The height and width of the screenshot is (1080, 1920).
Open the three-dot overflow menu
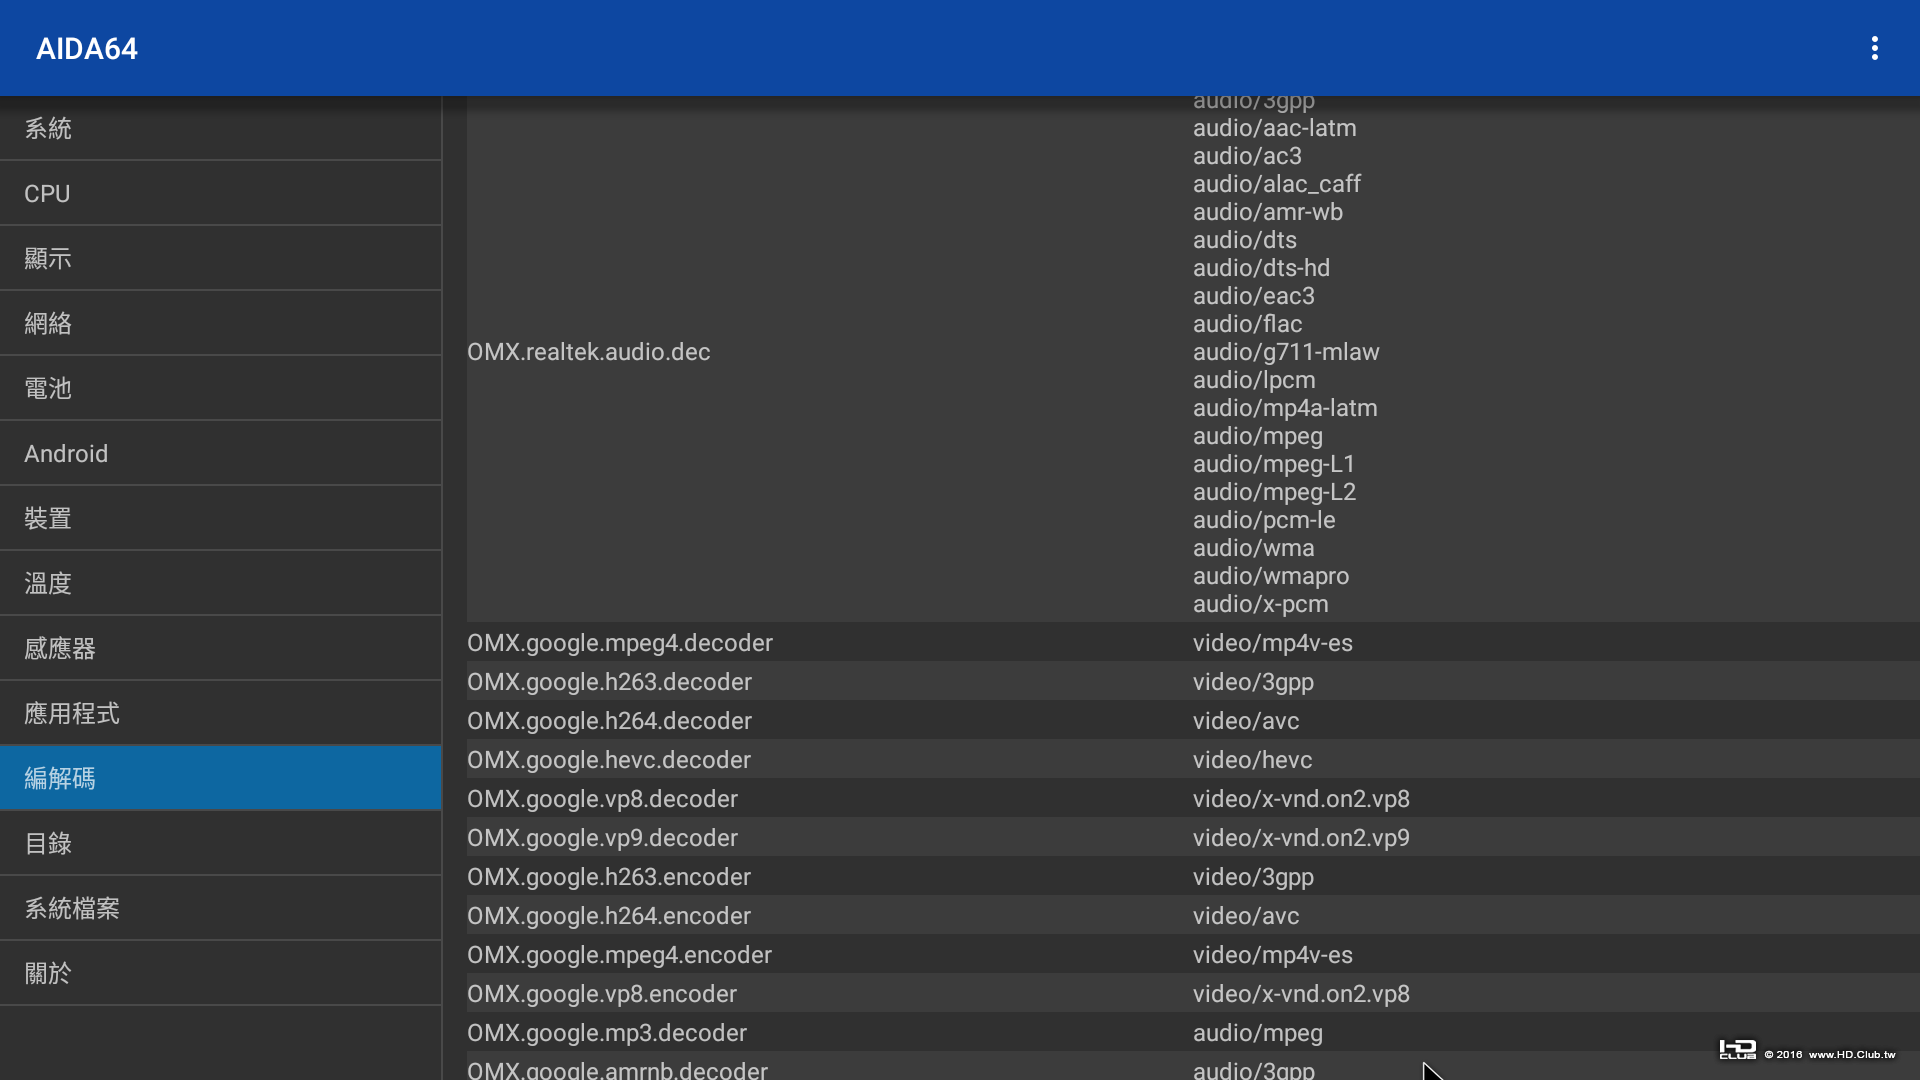click(1874, 48)
